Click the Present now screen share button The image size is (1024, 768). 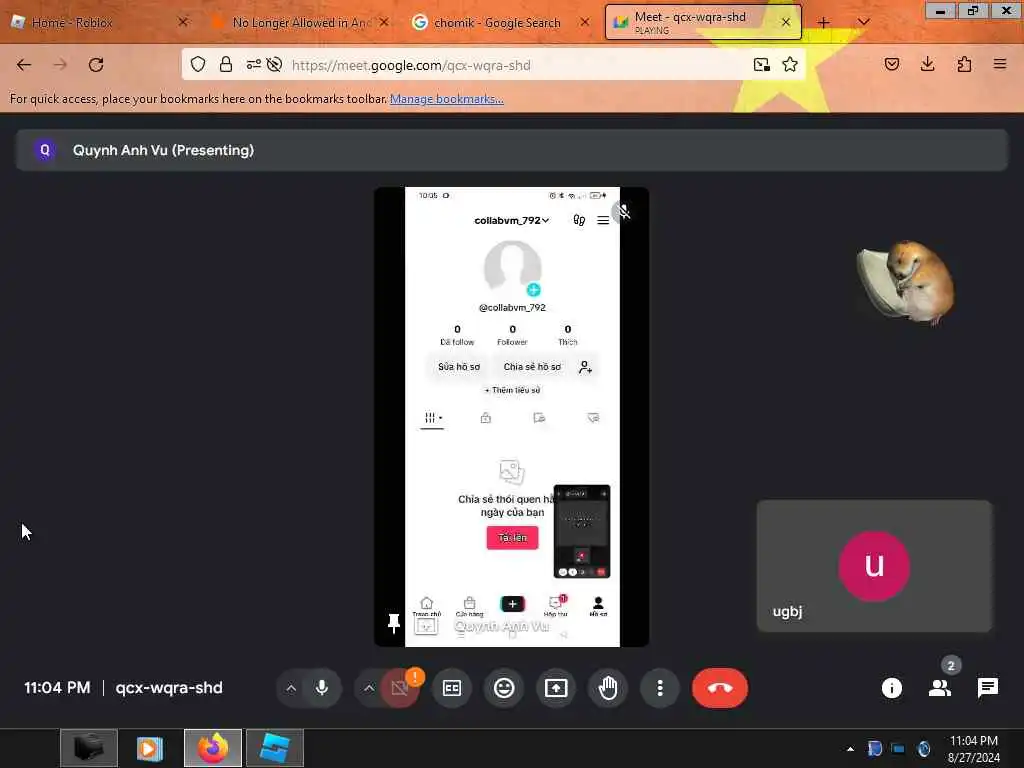[x=556, y=688]
